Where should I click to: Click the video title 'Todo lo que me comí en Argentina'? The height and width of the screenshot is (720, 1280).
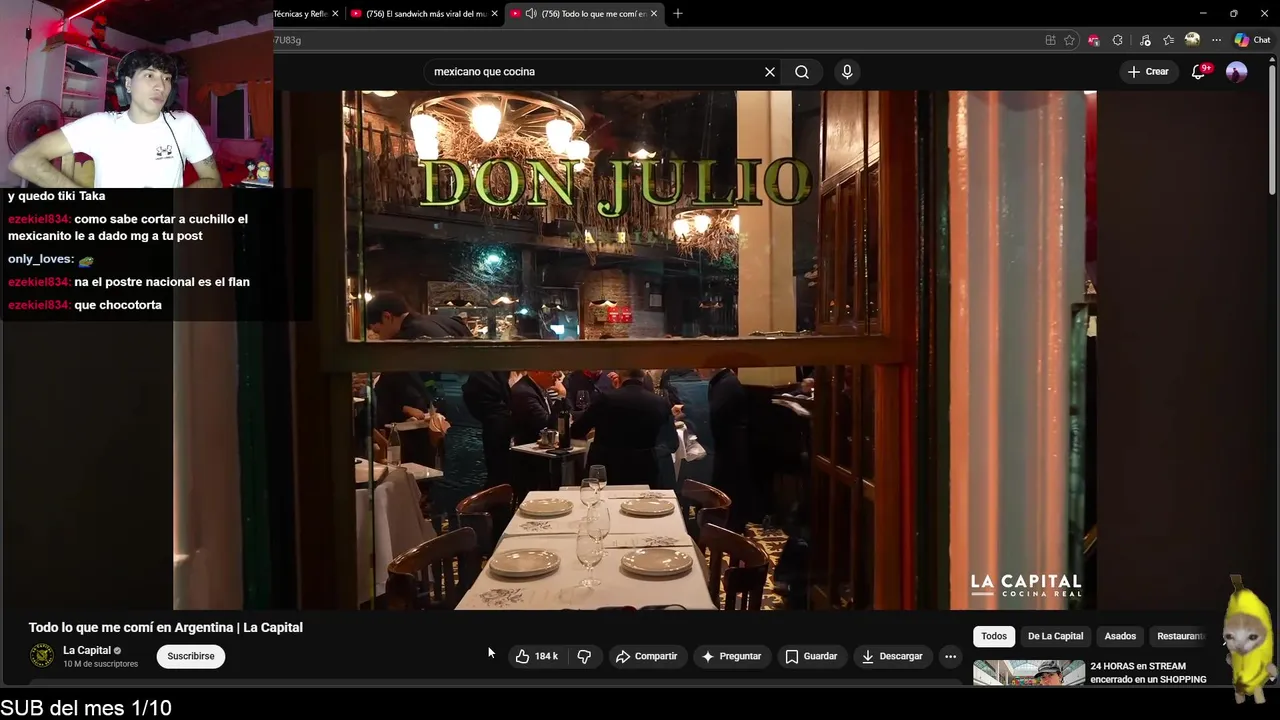click(x=166, y=627)
